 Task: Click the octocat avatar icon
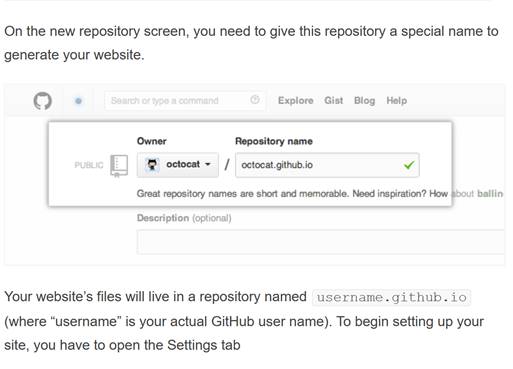click(152, 165)
